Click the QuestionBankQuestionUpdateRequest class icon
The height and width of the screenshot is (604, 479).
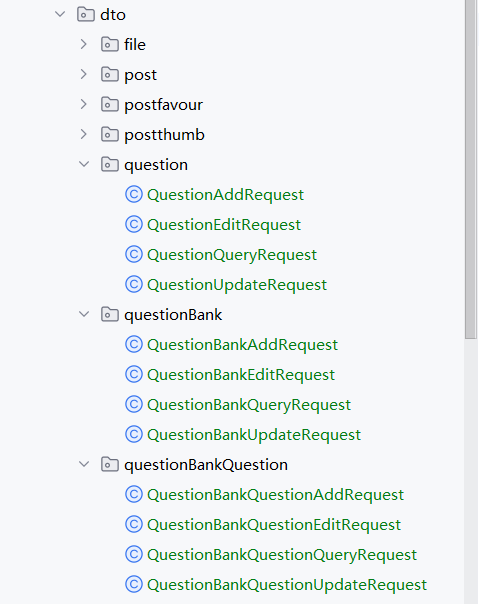(134, 584)
